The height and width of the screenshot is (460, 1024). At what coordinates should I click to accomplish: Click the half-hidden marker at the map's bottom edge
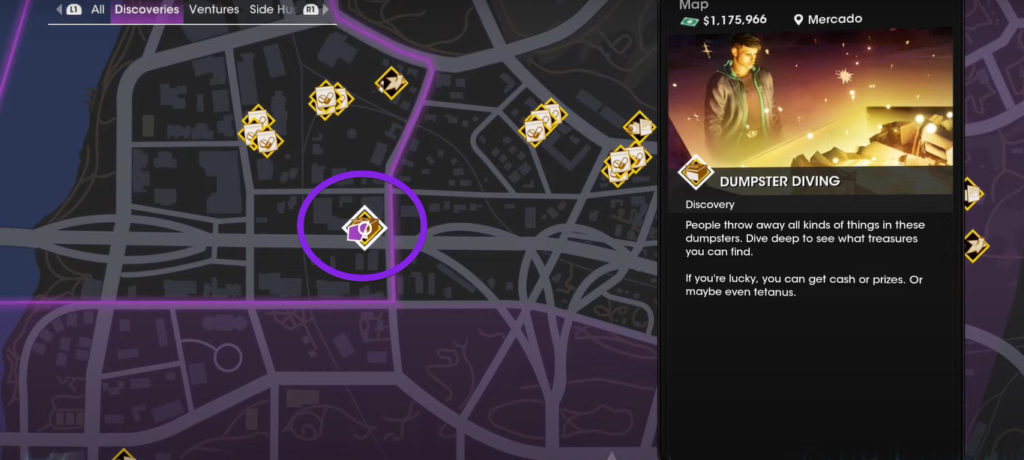pyautogui.click(x=123, y=454)
